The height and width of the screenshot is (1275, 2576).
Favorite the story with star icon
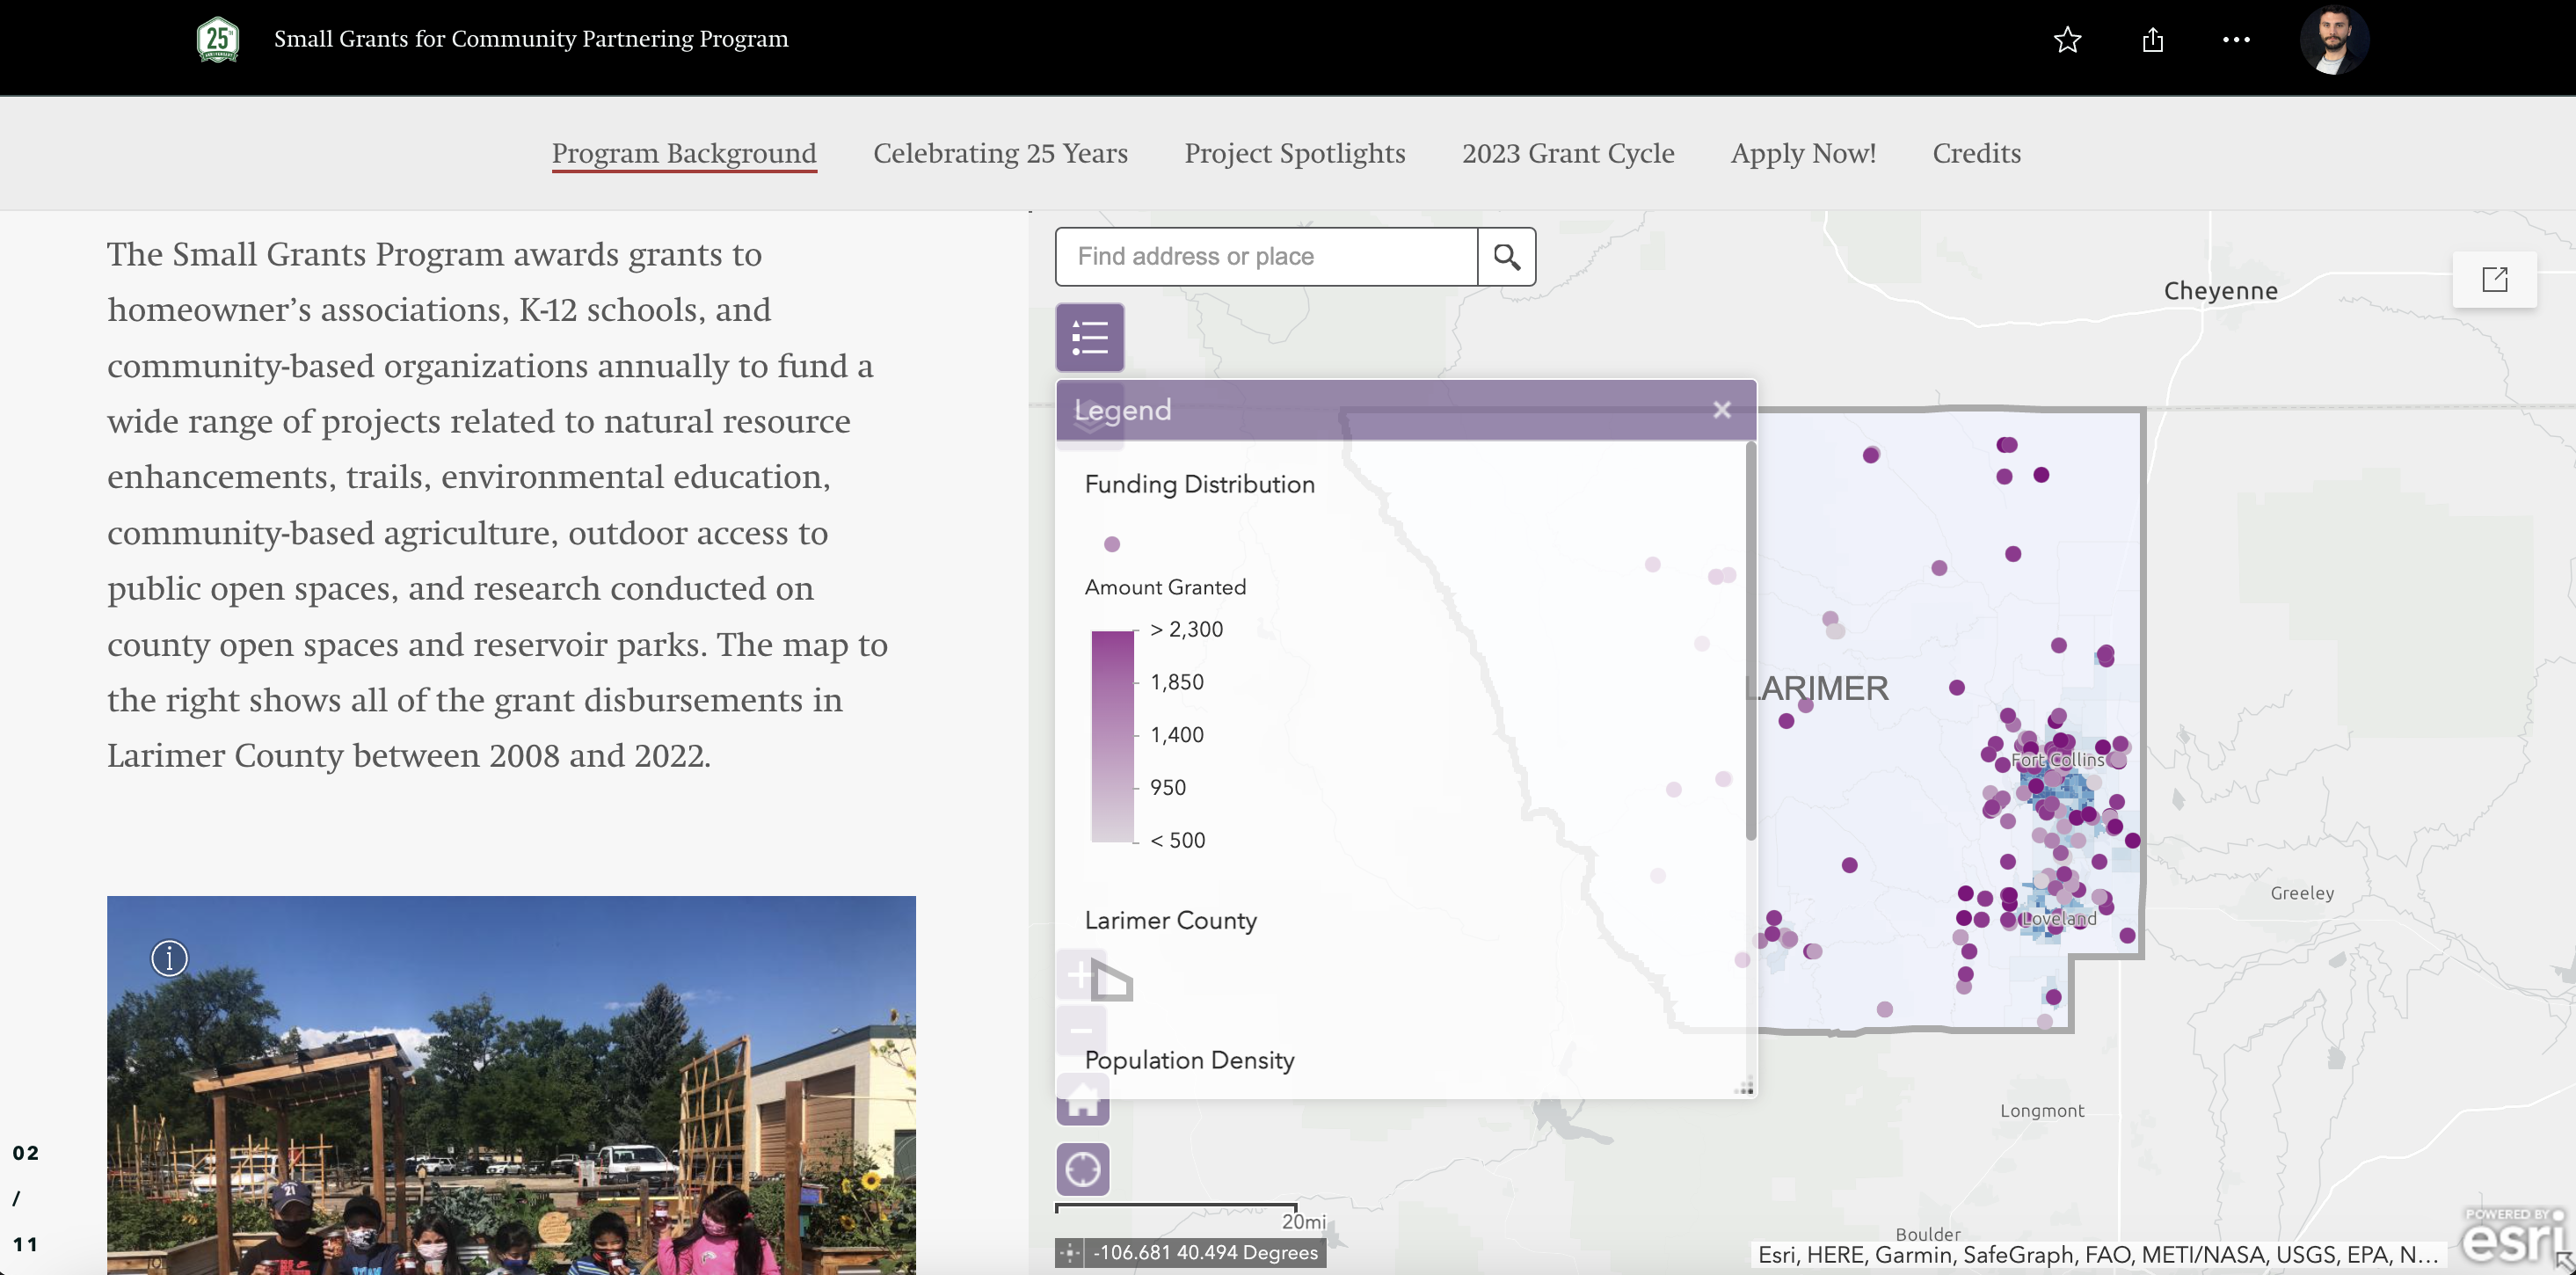(x=2067, y=40)
